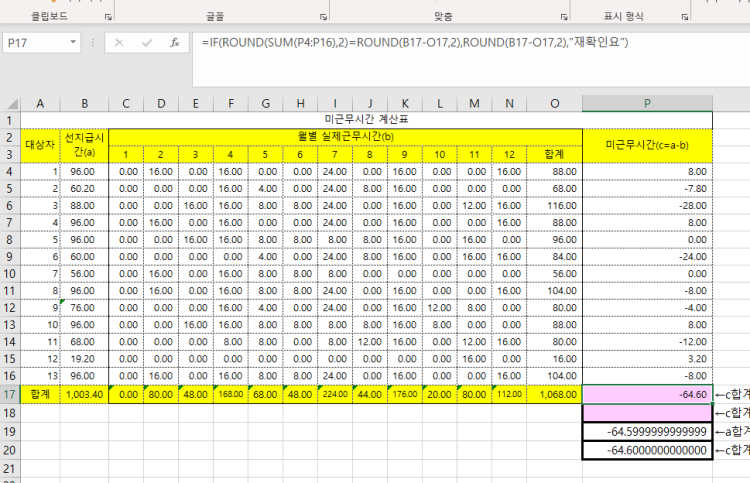The image size is (750, 483).
Task: Select column B header
Action: [84, 103]
